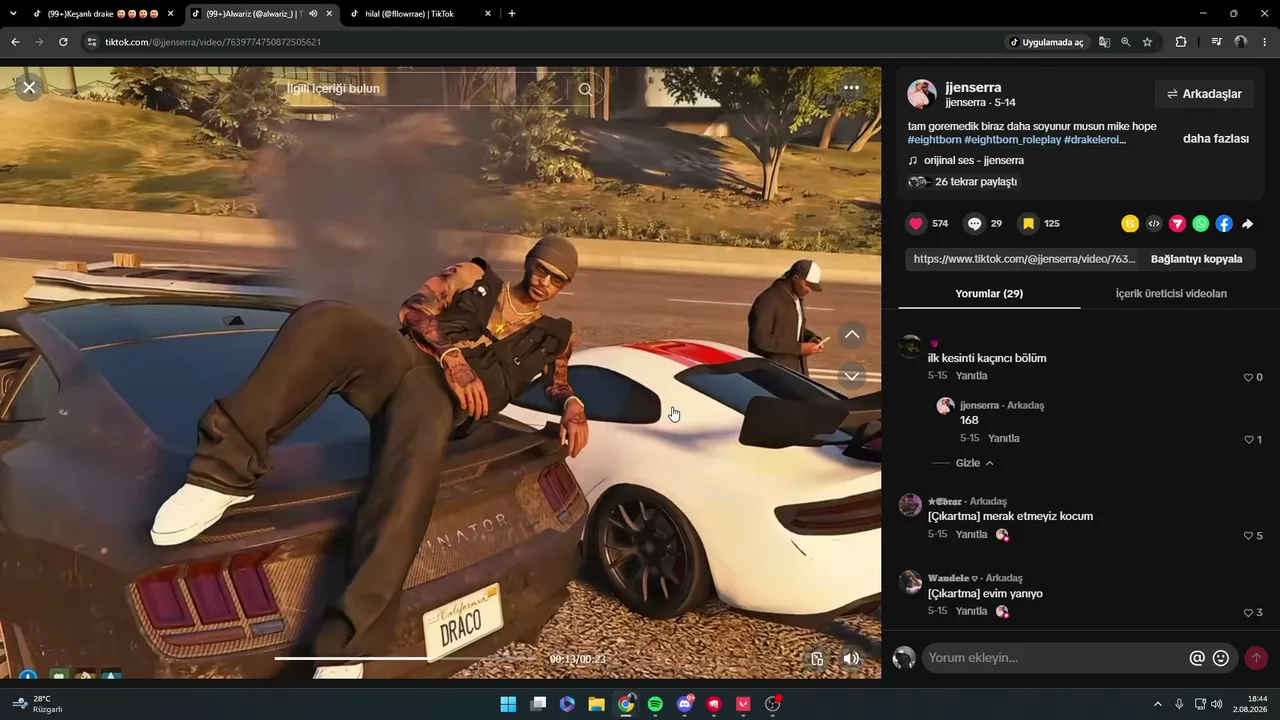This screenshot has height=720, width=1280.
Task: Launch Spotify from the taskbar
Action: 655,704
